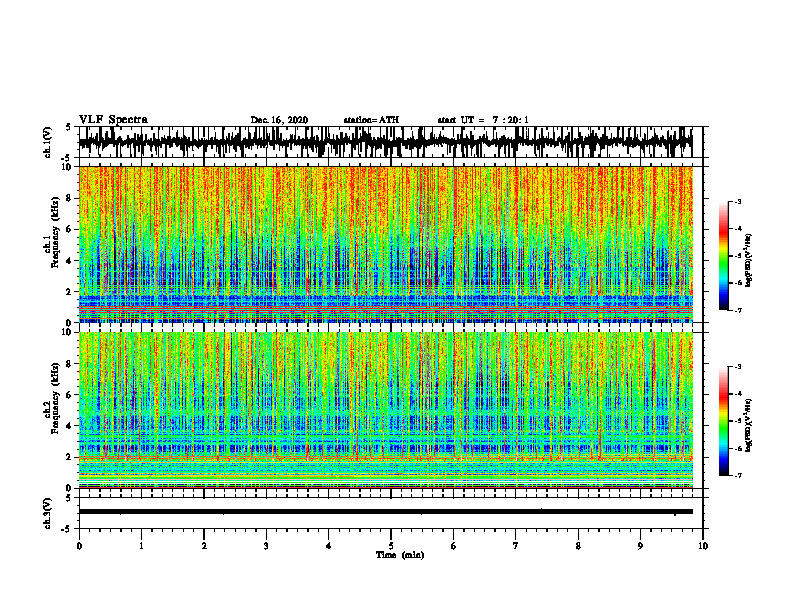Click the ch.3 "-5" volt tick label
Viewport: 792px width, 612px height.
67,529
